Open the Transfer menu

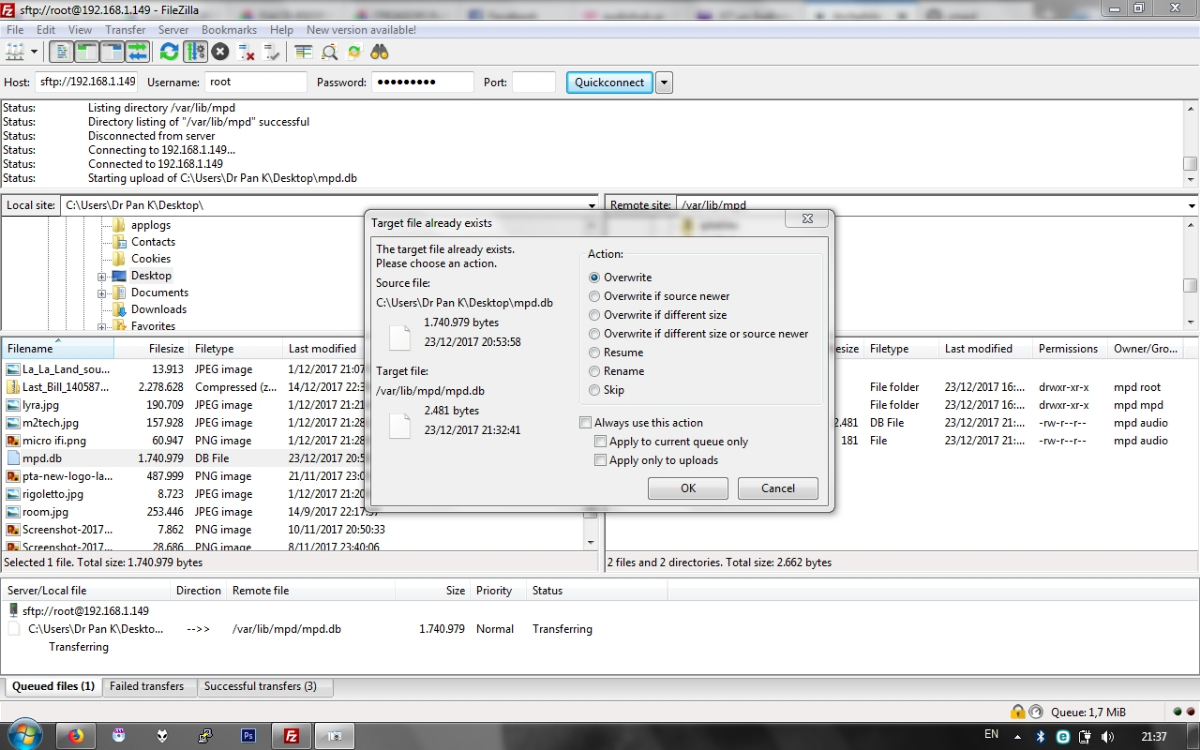(125, 30)
